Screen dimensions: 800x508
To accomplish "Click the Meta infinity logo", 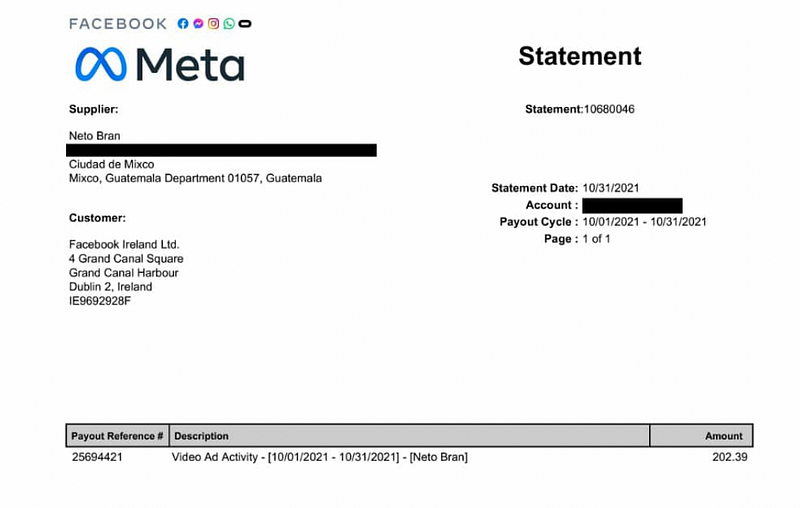I will click(101, 65).
